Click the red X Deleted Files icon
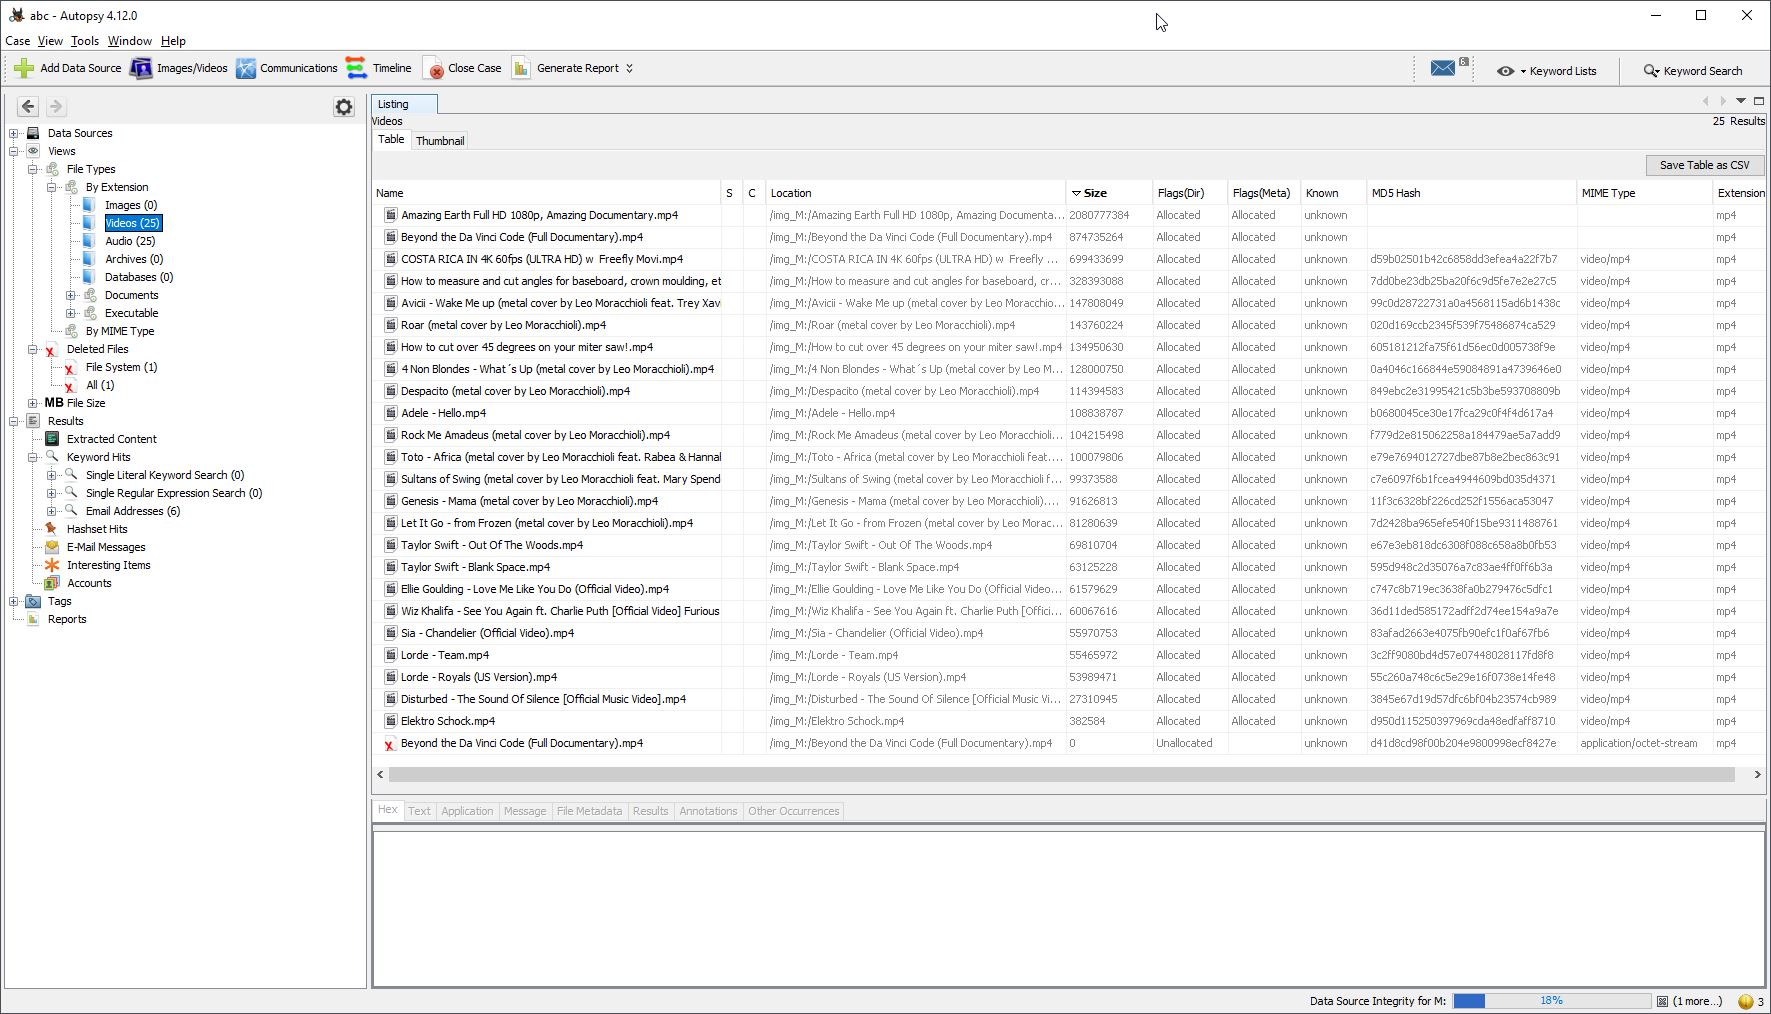Viewport: 1771px width, 1014px height. pyautogui.click(x=51, y=350)
